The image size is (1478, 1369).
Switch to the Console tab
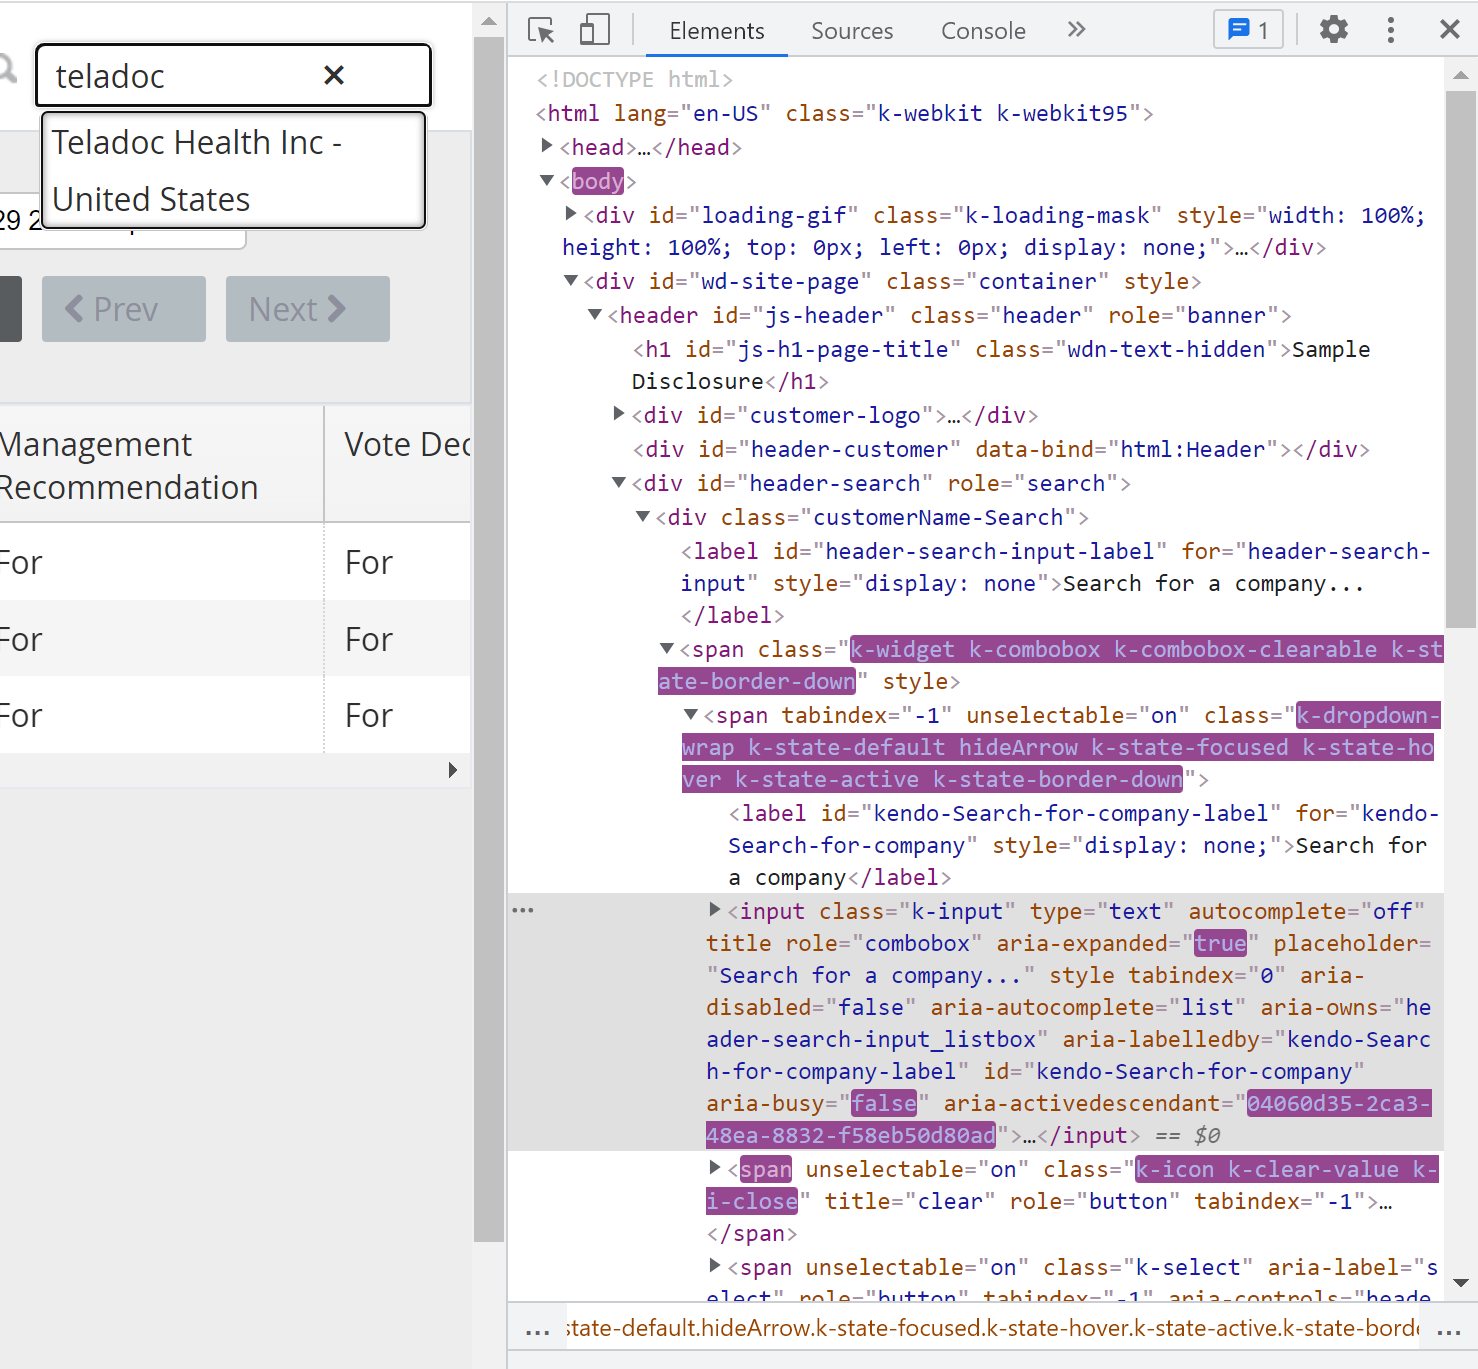983,31
